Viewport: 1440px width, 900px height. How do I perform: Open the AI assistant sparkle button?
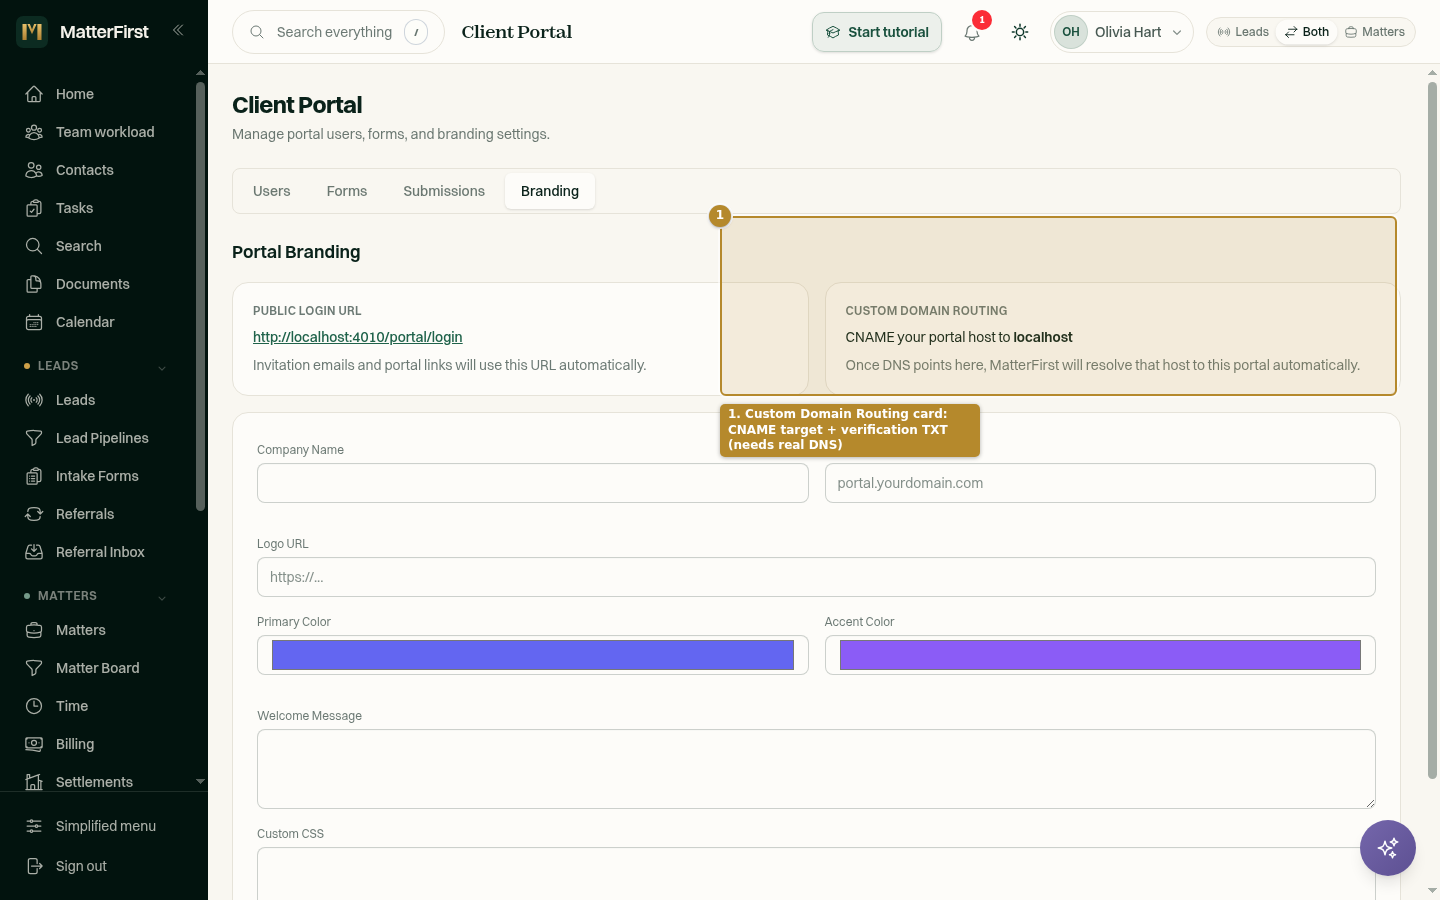(x=1388, y=848)
